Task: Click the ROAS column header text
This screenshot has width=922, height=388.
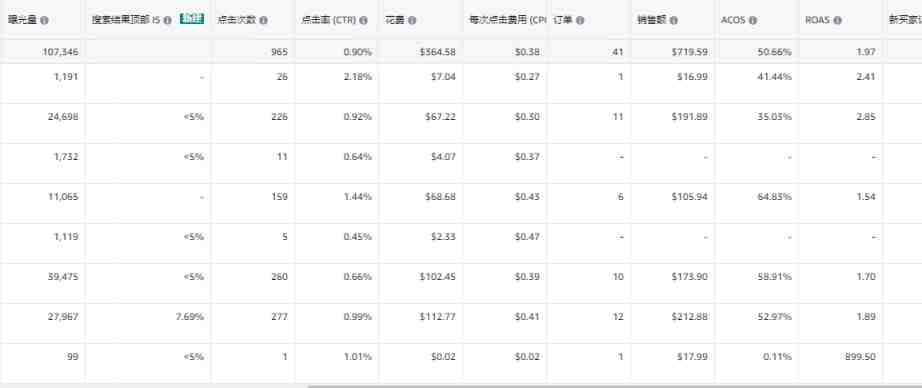Action: point(817,21)
